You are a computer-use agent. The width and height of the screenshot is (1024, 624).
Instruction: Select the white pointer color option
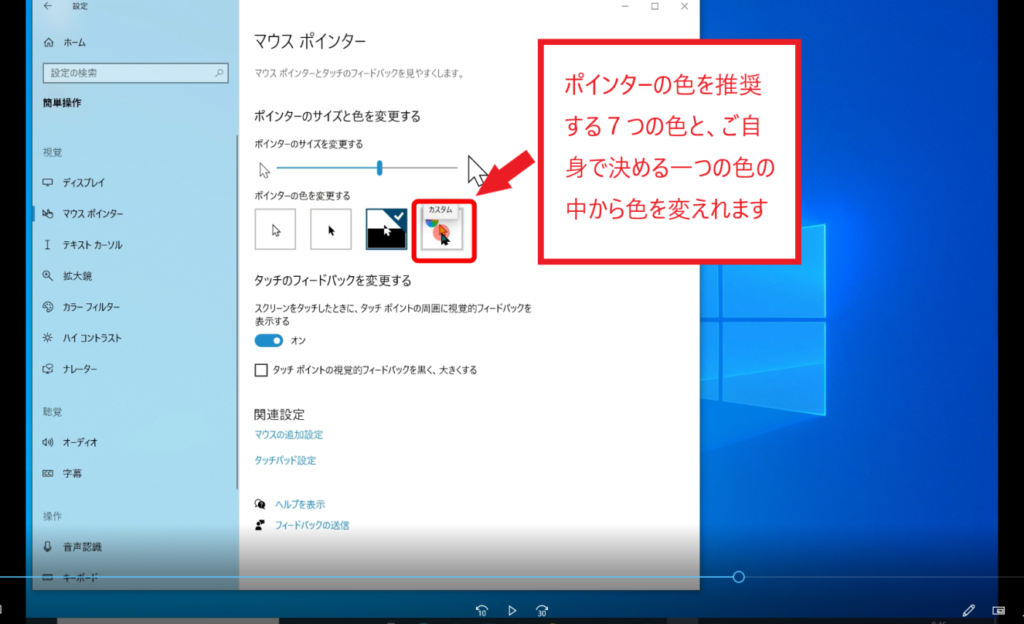(x=276, y=229)
